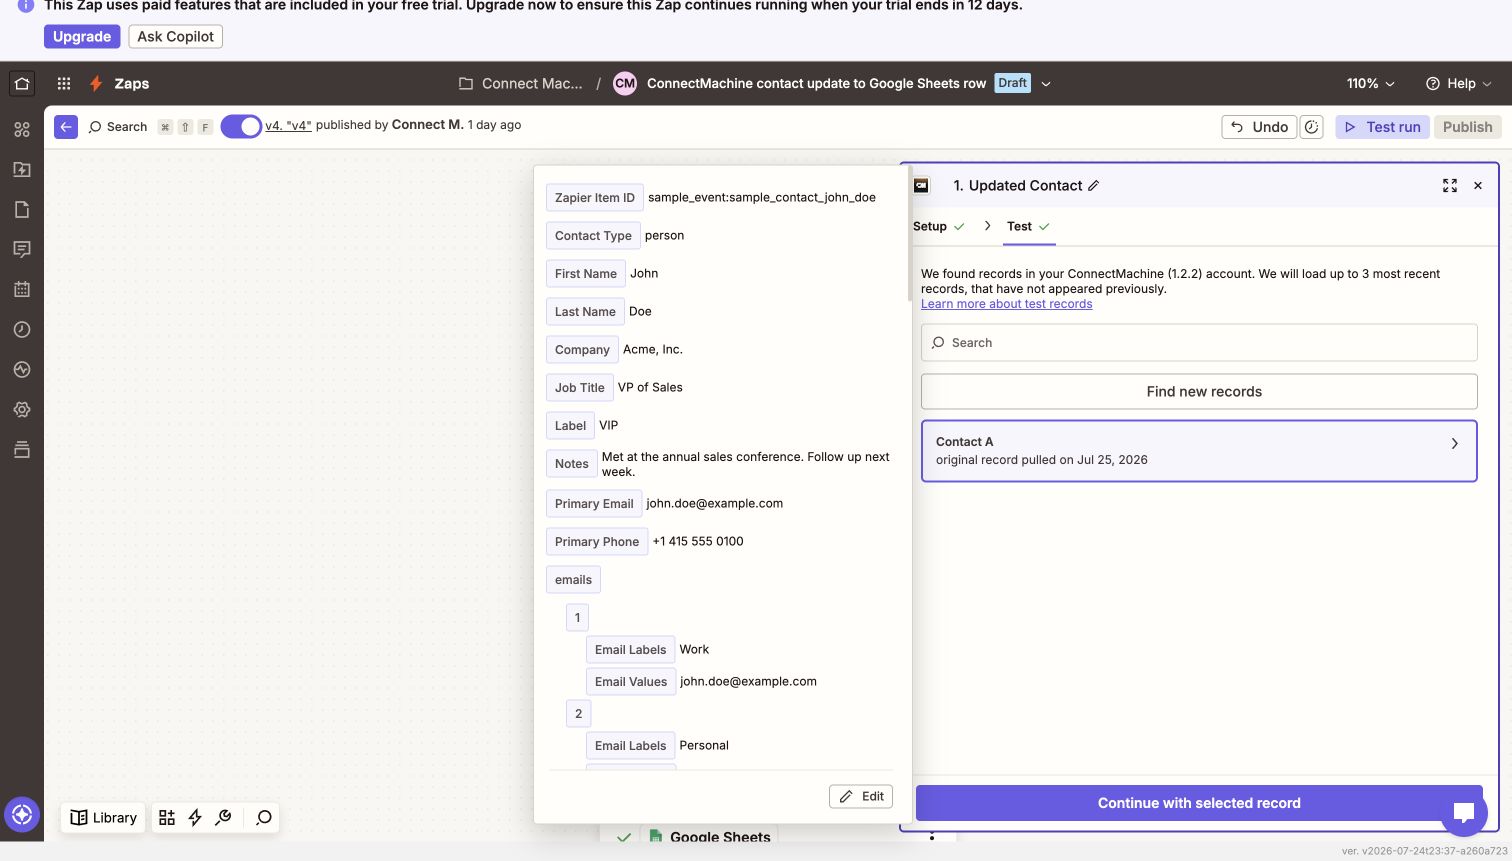1512x861 pixels.
Task: Click the version history clock icon beside Undo
Action: point(1312,127)
